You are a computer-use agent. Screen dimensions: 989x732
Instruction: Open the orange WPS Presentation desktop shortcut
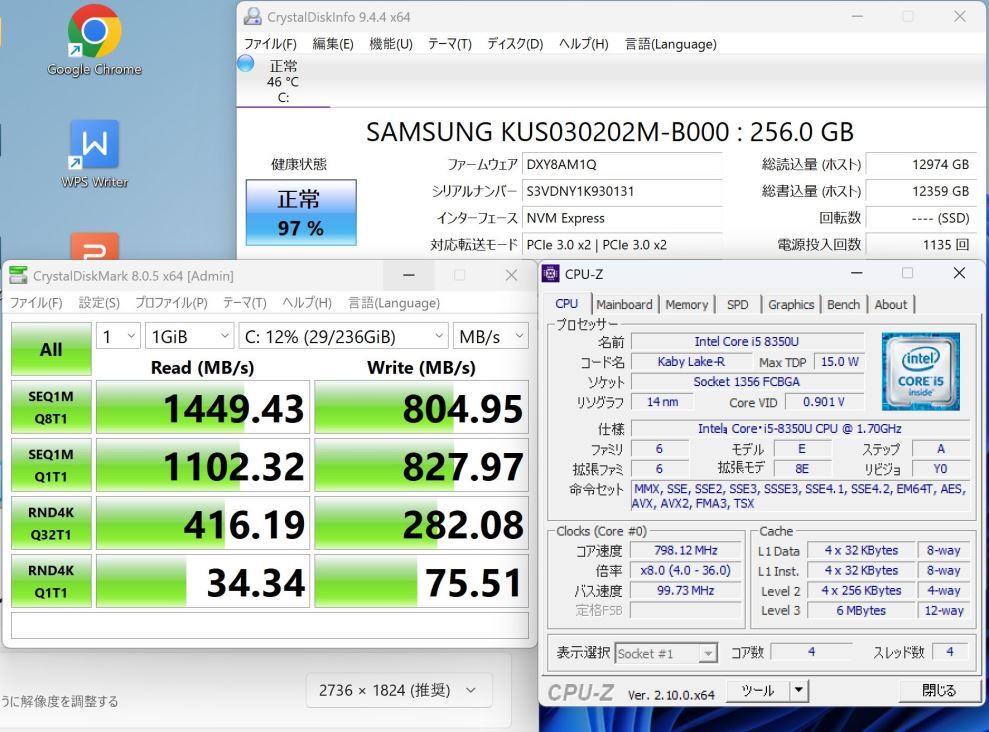point(95,247)
